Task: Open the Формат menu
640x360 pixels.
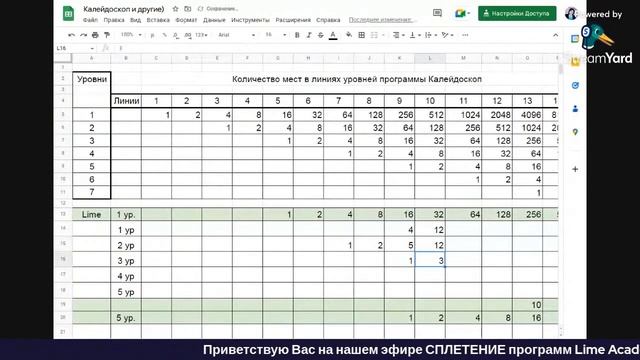Action: point(186,20)
